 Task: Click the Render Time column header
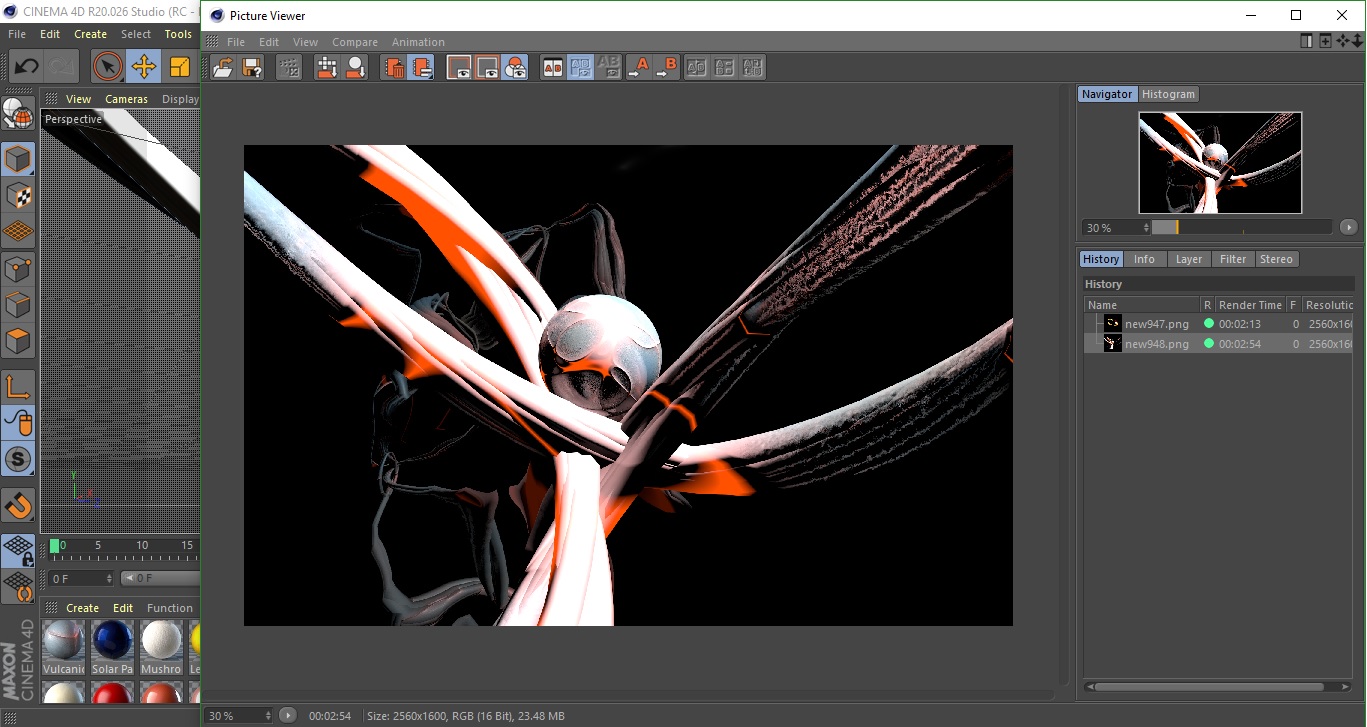(x=1250, y=305)
